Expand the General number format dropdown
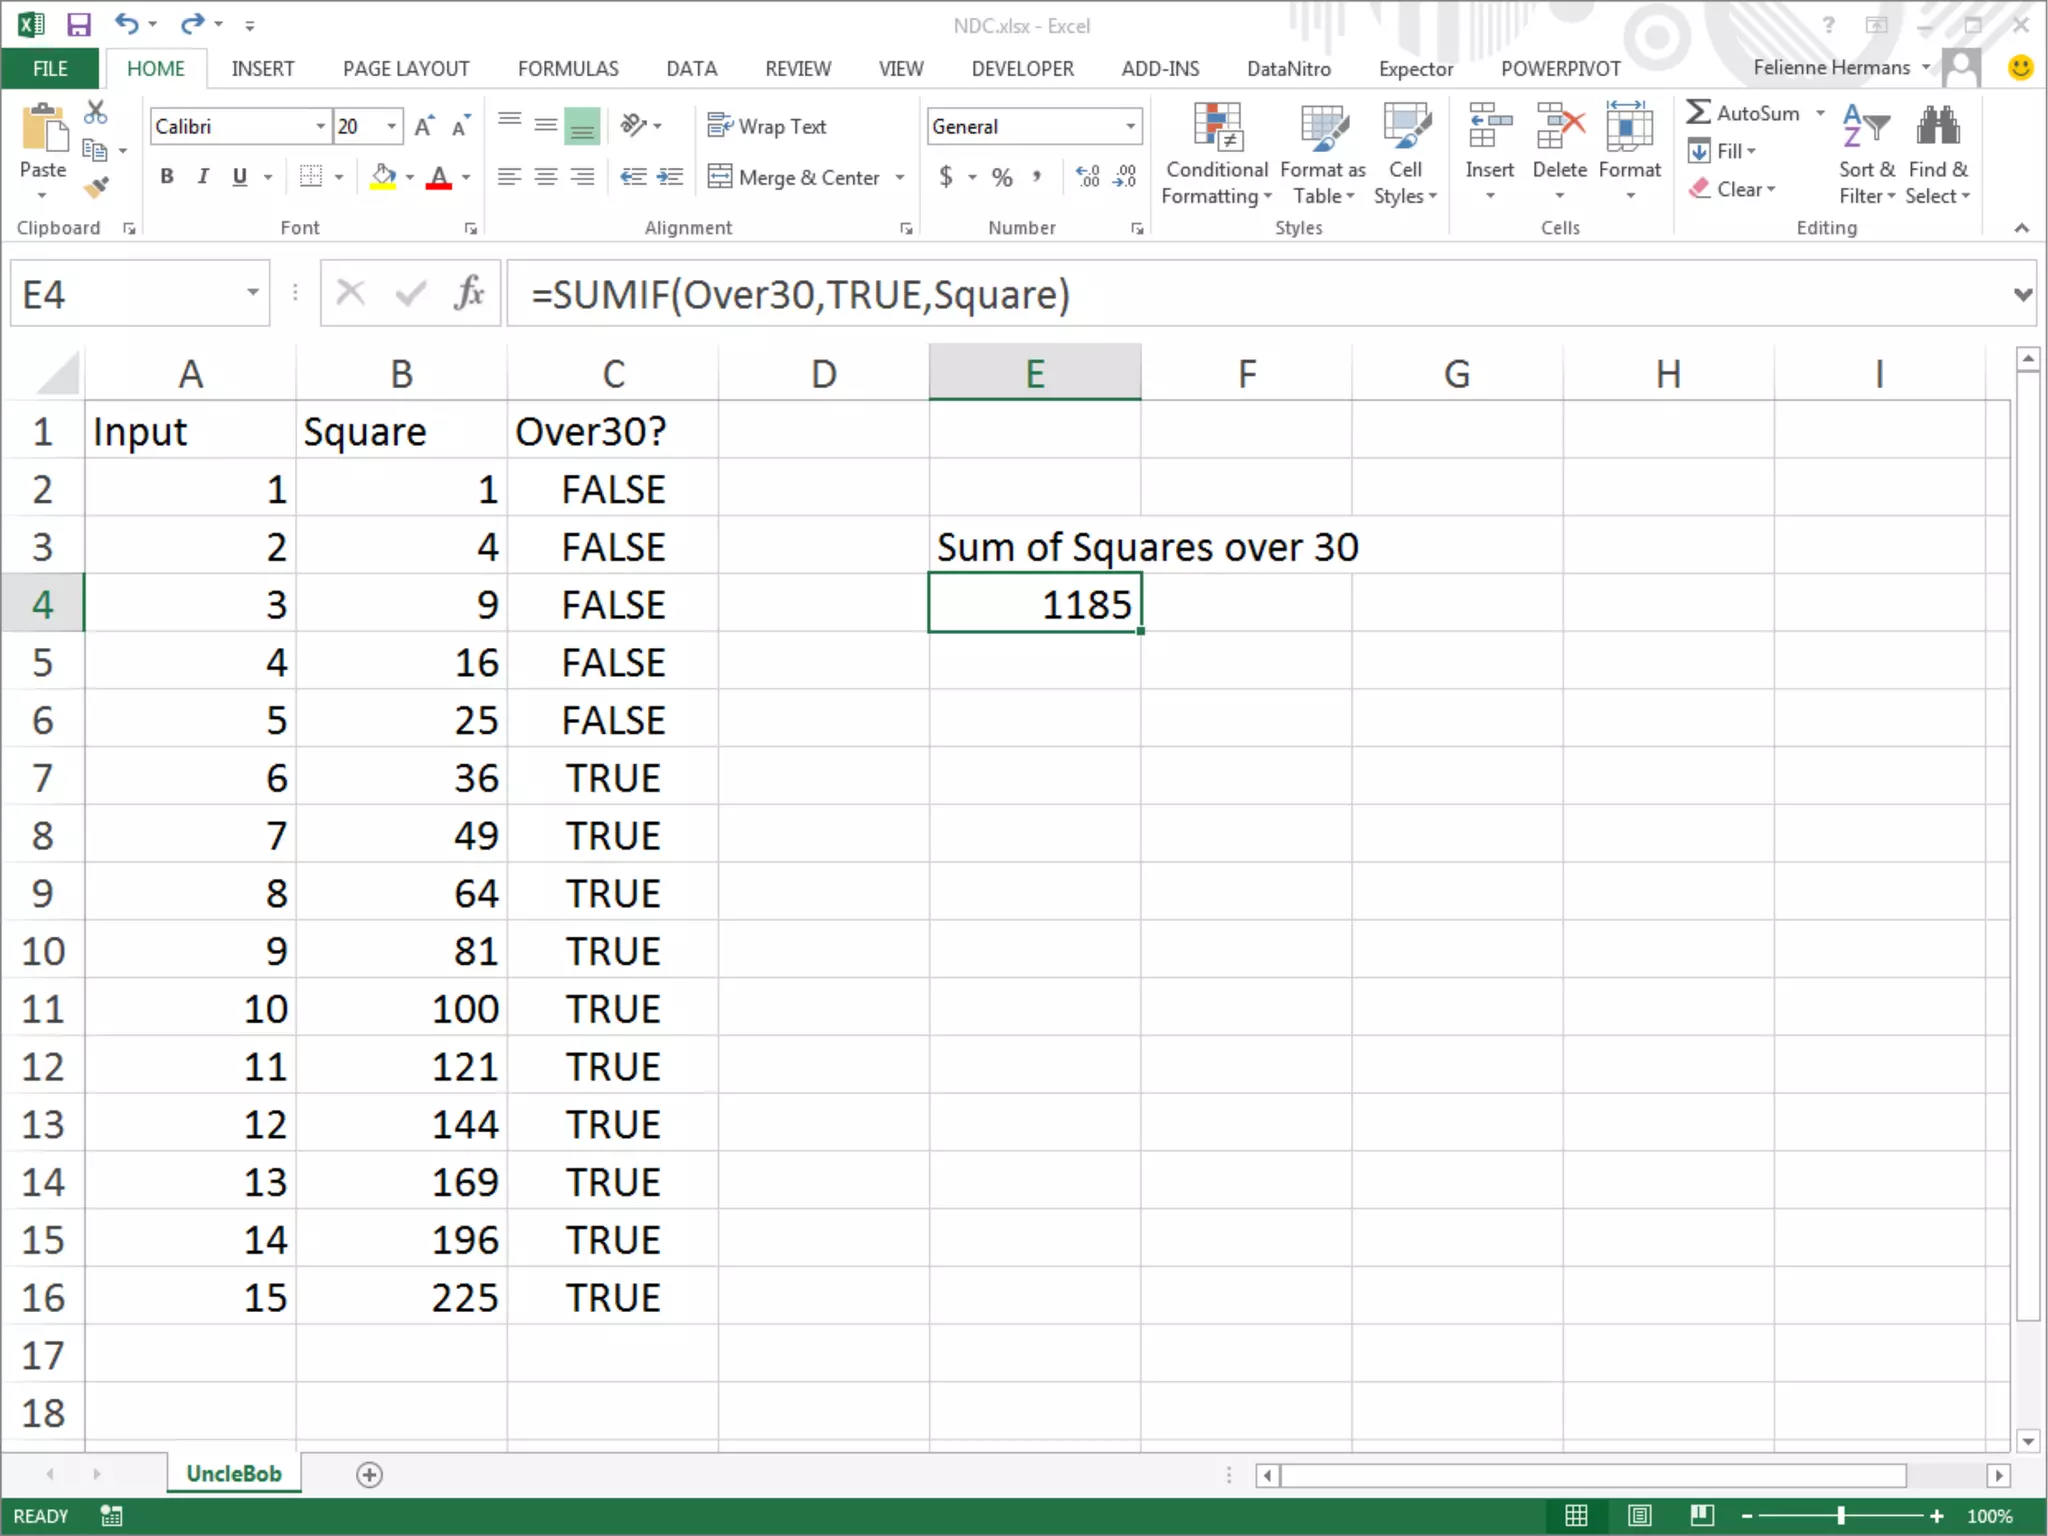The image size is (2048, 1536). click(1130, 126)
